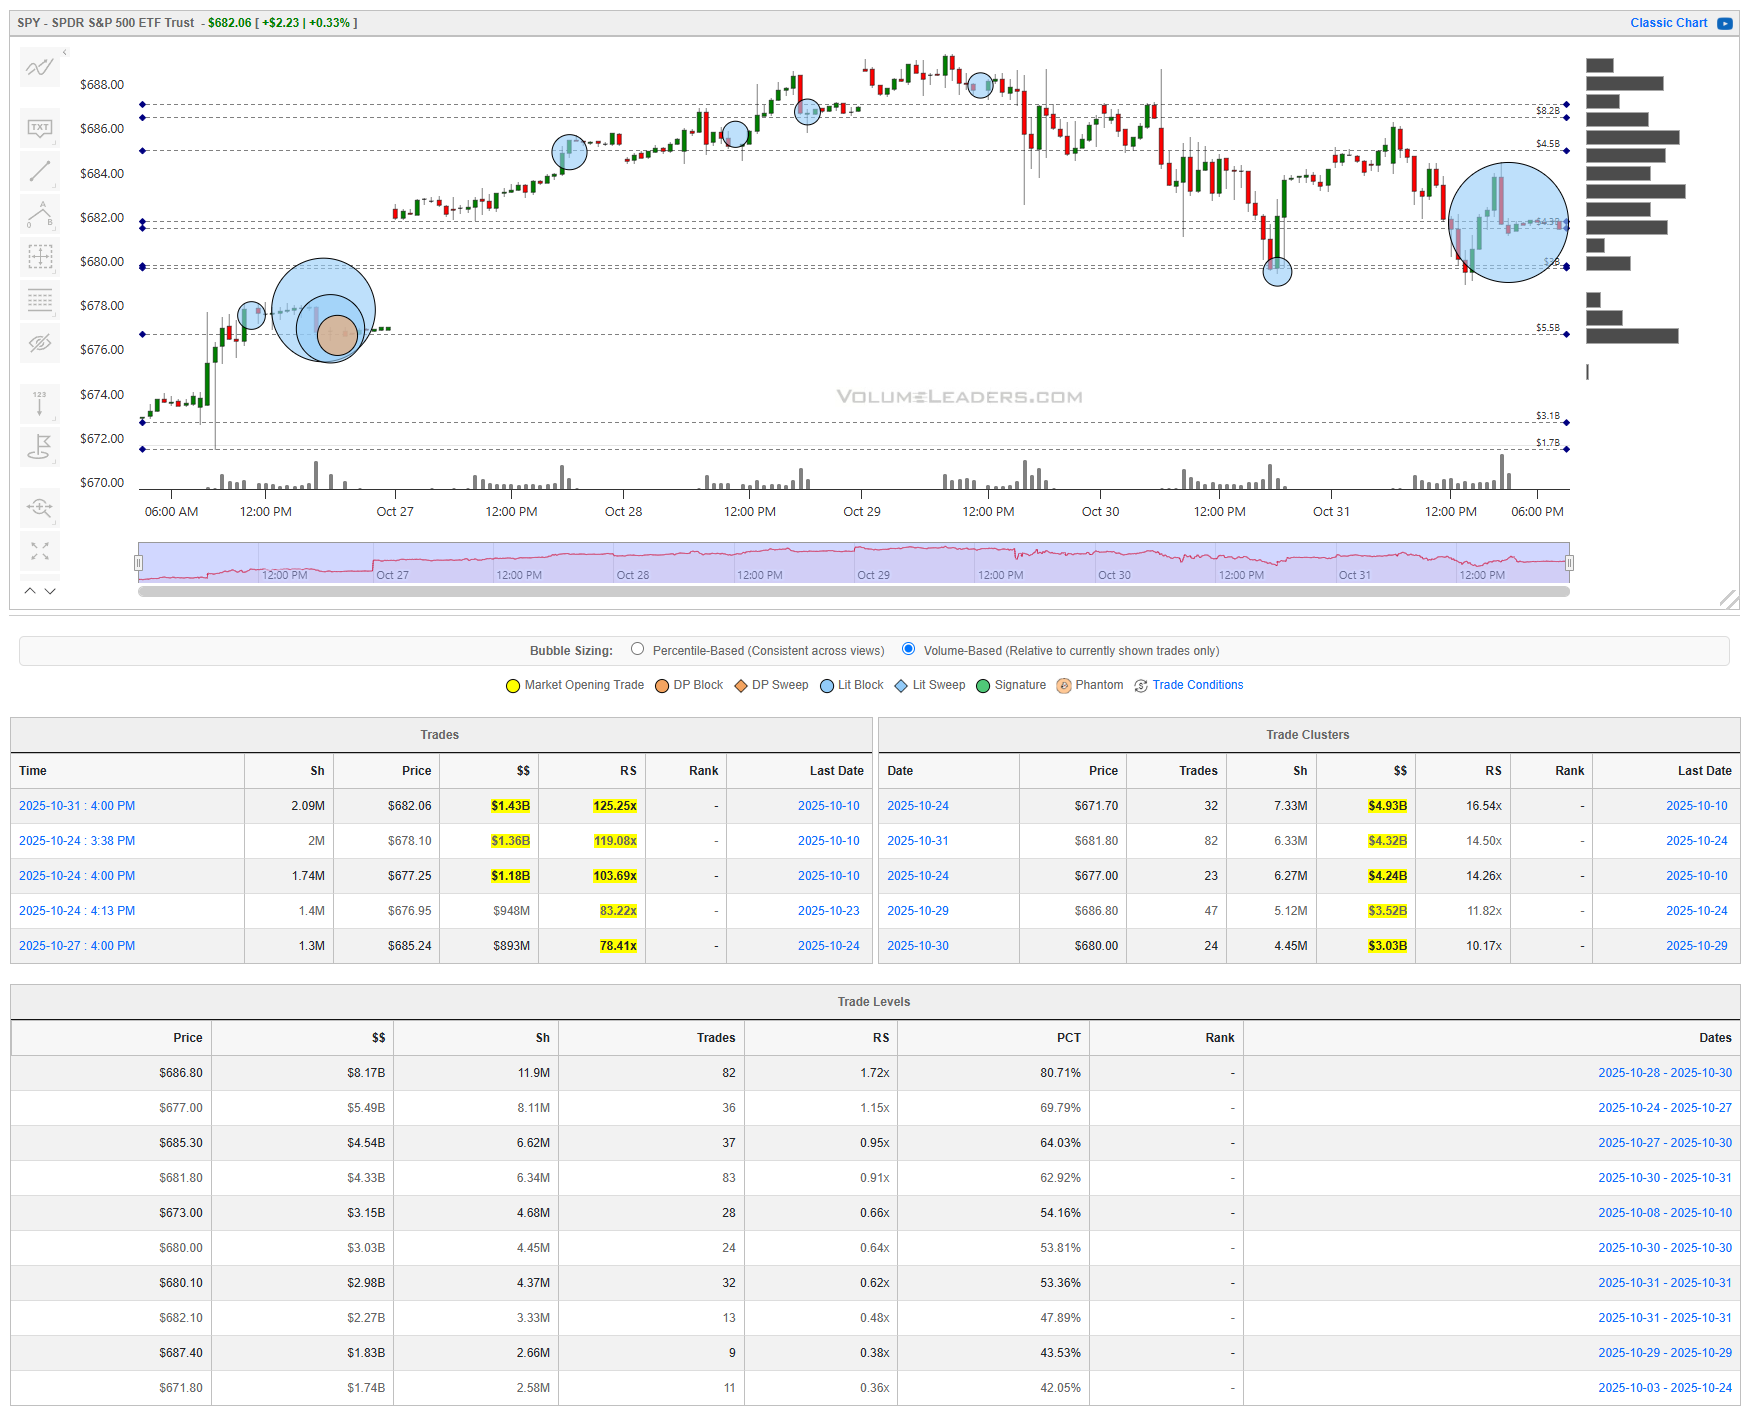This screenshot has width=1746, height=1414.
Task: Open dates 2025-10-03 - 2025-10-24 level link
Action: pos(1665,1388)
